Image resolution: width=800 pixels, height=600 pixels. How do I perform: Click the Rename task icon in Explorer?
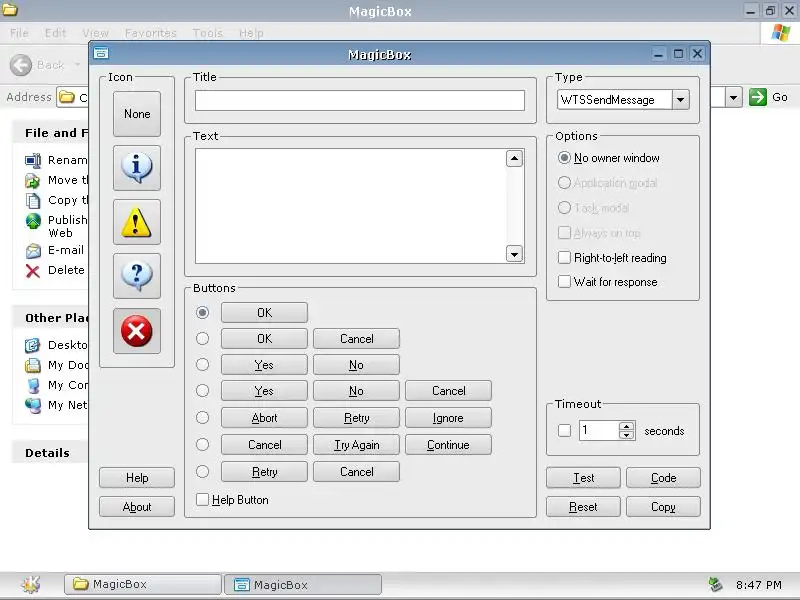point(33,161)
